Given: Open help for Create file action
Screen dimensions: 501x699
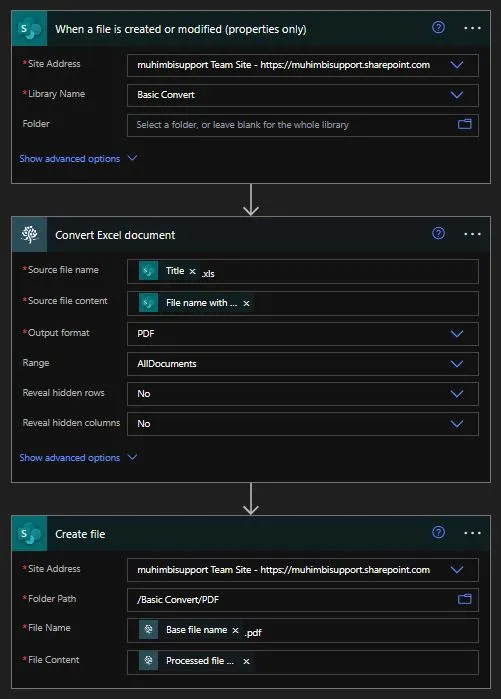Looking at the screenshot, I should [x=438, y=532].
